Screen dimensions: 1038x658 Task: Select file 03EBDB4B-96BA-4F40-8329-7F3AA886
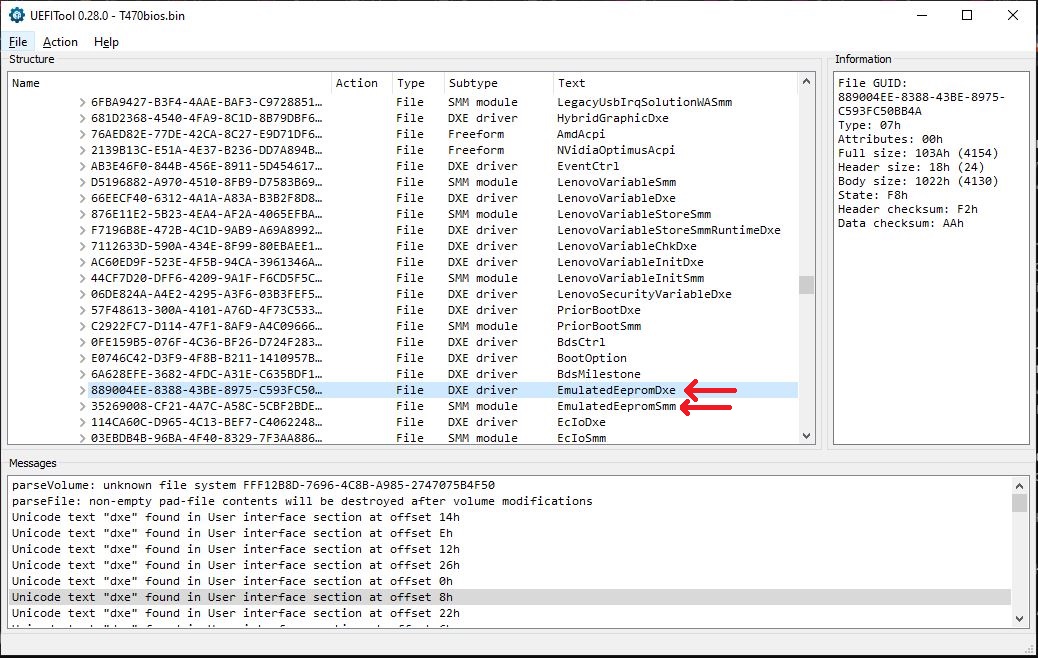coord(207,438)
